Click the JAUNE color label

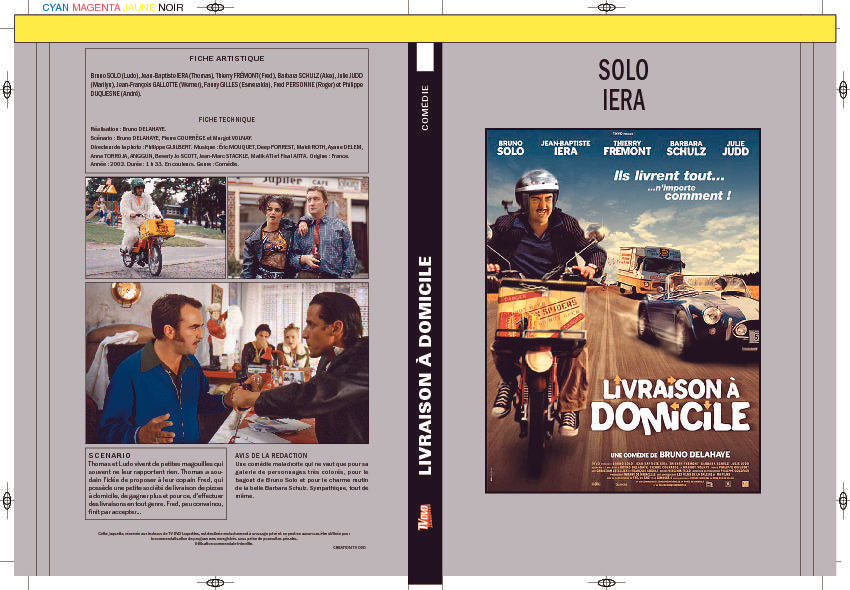click(x=139, y=8)
